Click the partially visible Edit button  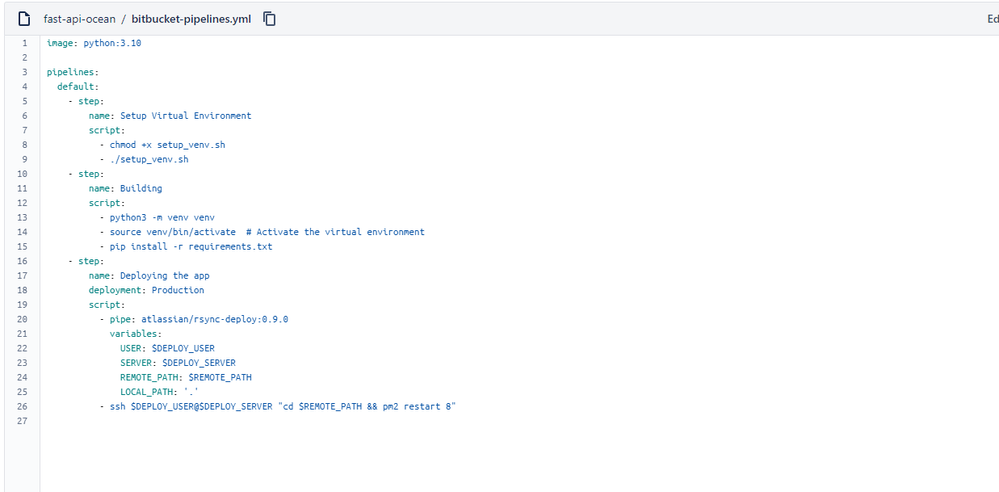993,19
